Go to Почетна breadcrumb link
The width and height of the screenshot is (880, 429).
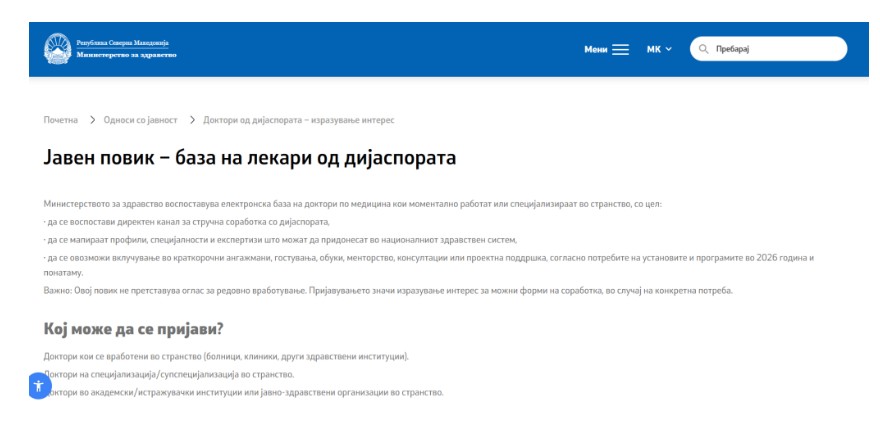[x=61, y=120]
